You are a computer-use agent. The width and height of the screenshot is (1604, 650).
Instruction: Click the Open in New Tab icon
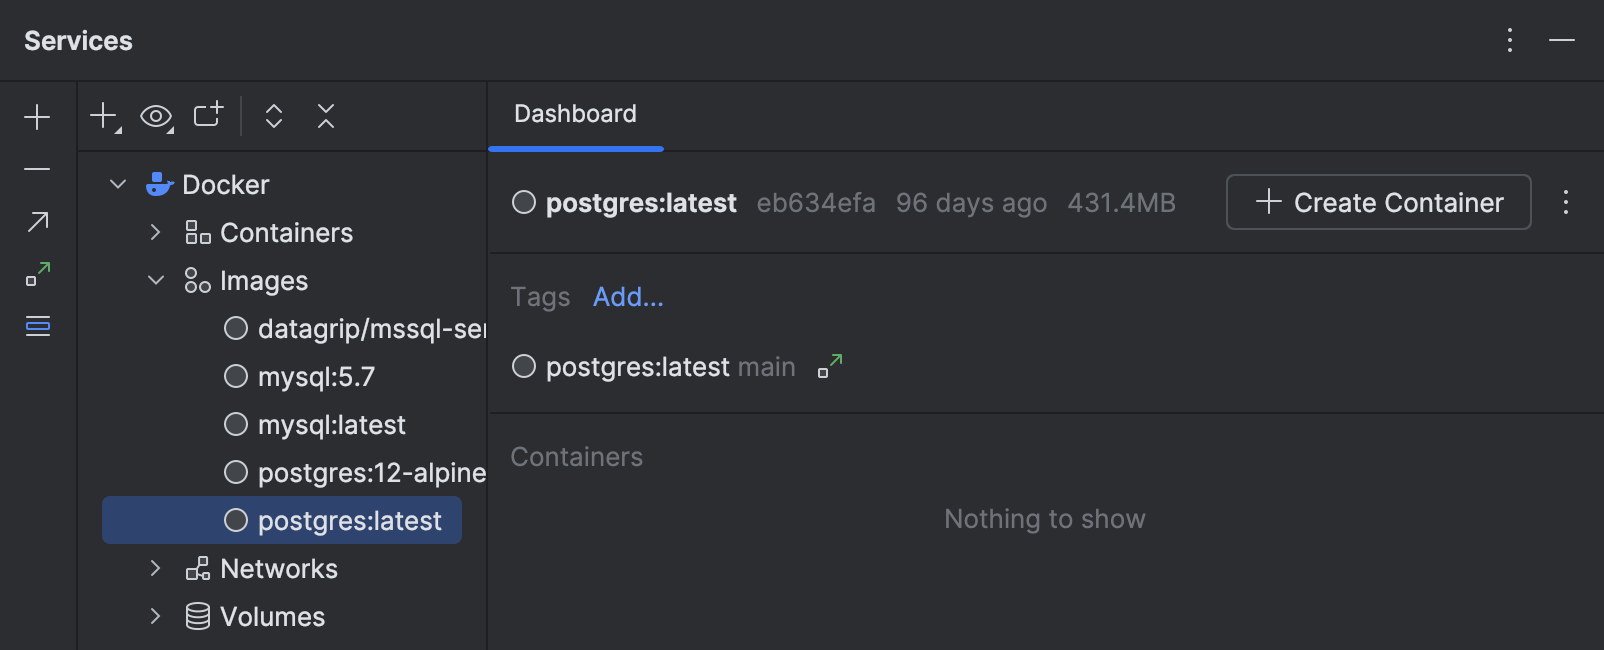[x=208, y=115]
